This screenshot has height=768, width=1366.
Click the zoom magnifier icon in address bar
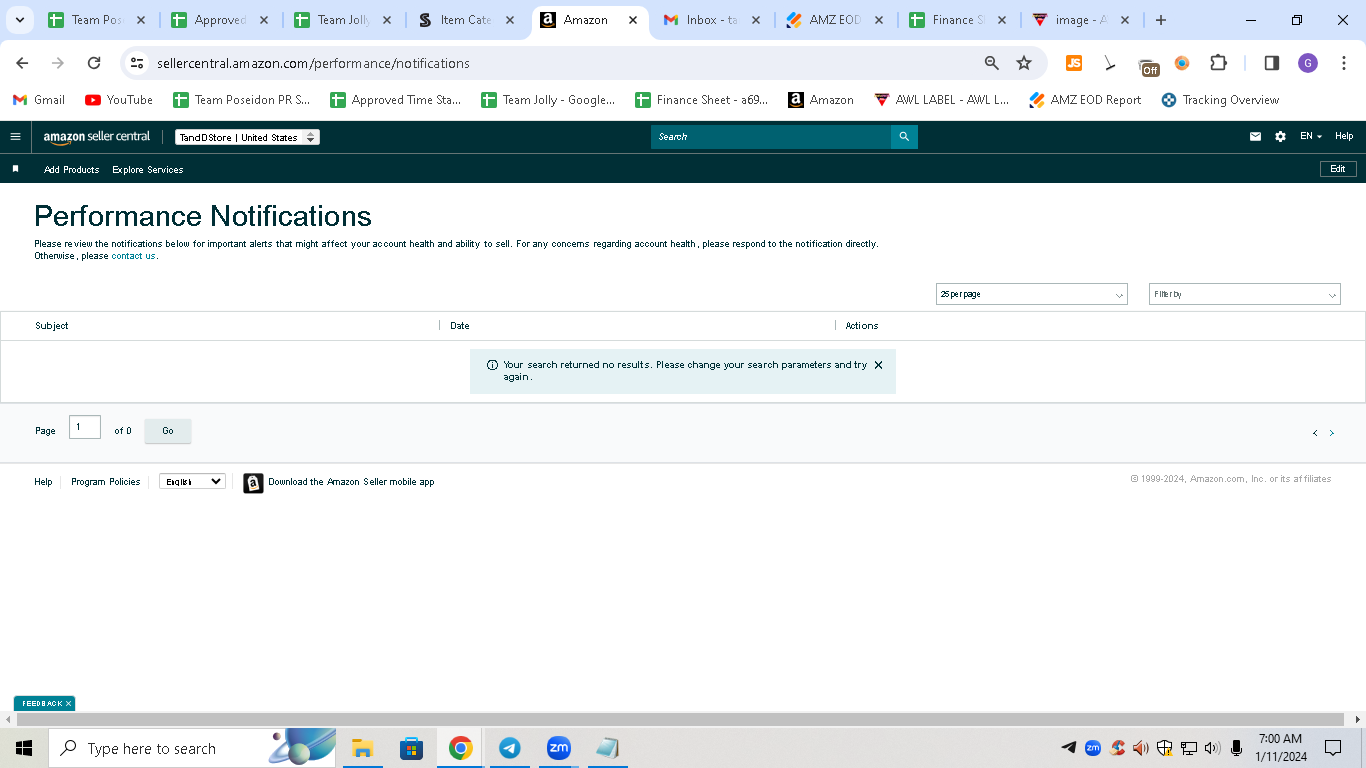click(992, 63)
